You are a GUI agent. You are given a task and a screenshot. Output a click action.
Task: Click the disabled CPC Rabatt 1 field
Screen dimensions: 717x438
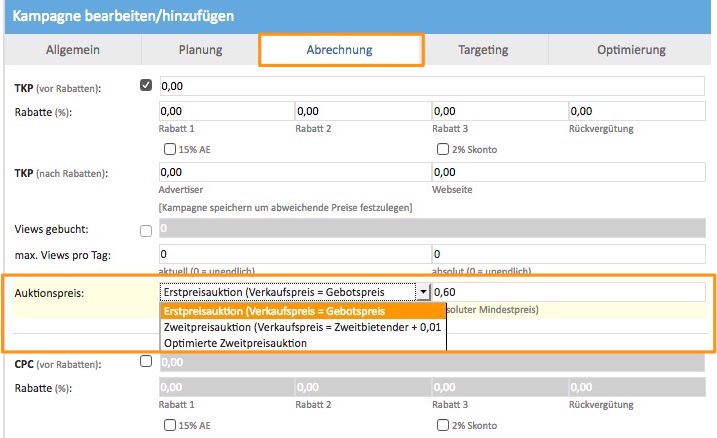(226, 387)
